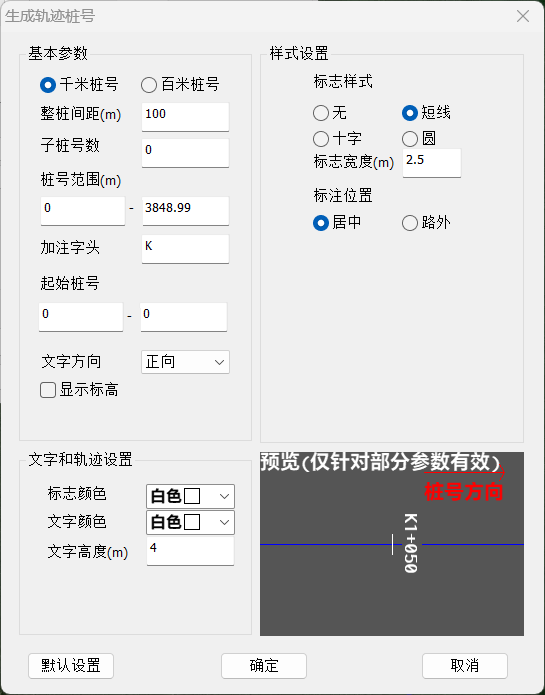Close the 生成轨迹桩号 dialog

523,16
